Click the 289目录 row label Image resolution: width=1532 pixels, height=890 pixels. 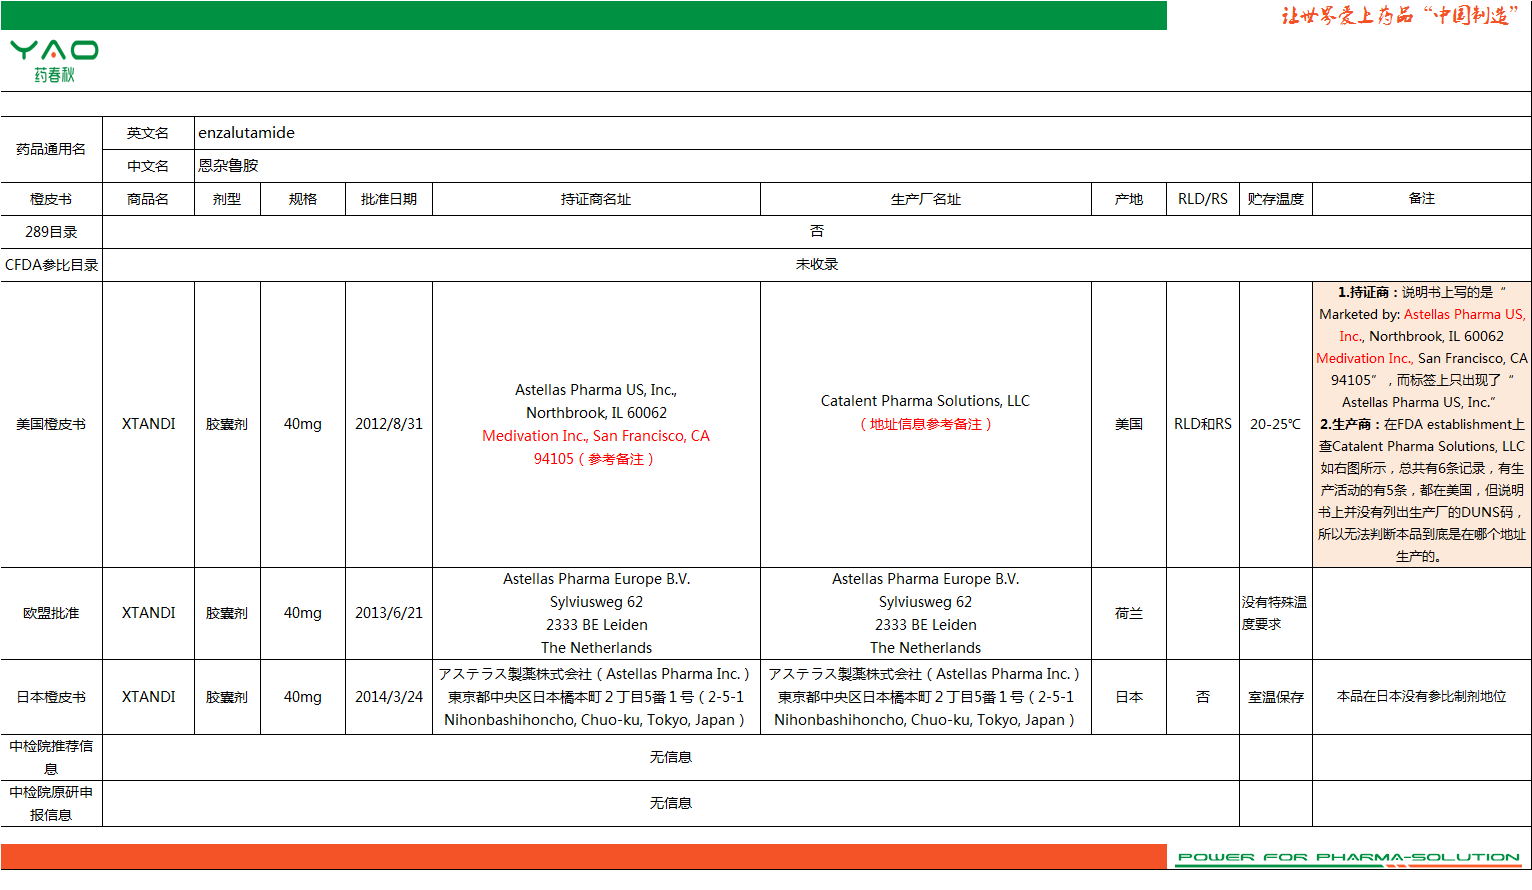tap(51, 232)
